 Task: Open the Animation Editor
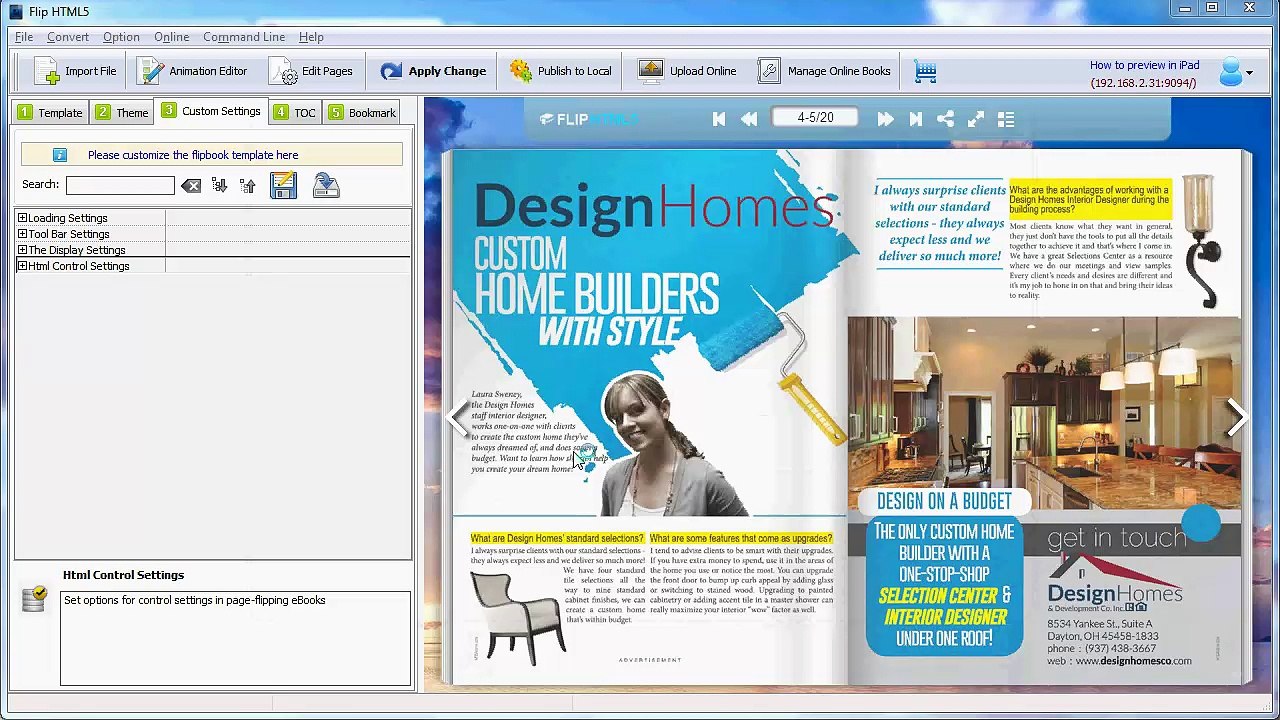(x=192, y=71)
